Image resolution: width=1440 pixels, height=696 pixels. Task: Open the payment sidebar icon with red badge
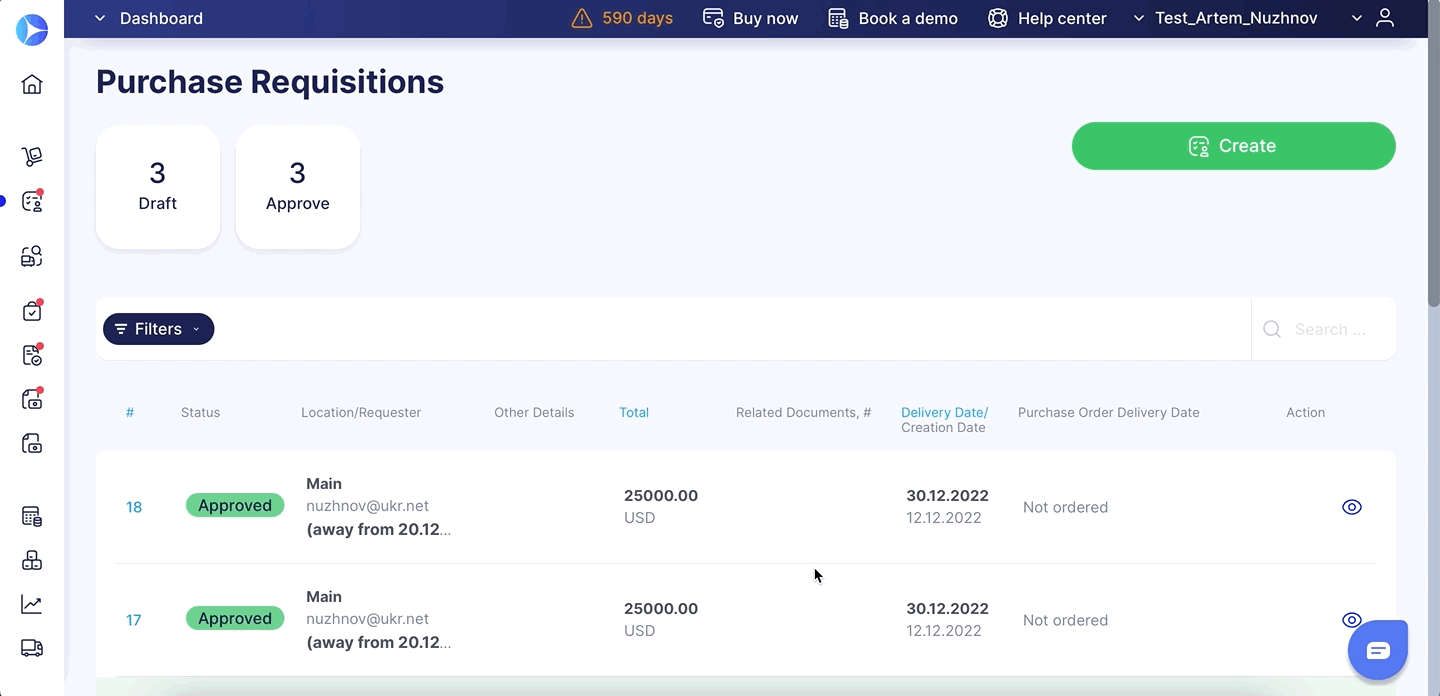32,399
